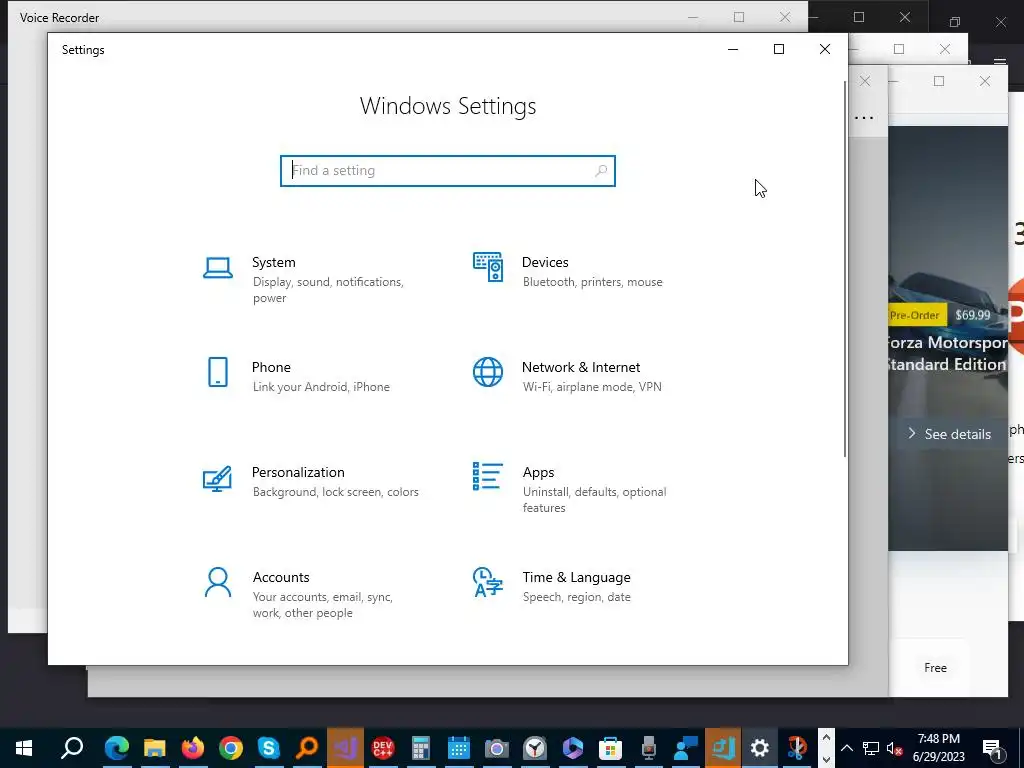Open the Network & Internet globe icon
1024x768 pixels.
[x=488, y=372]
